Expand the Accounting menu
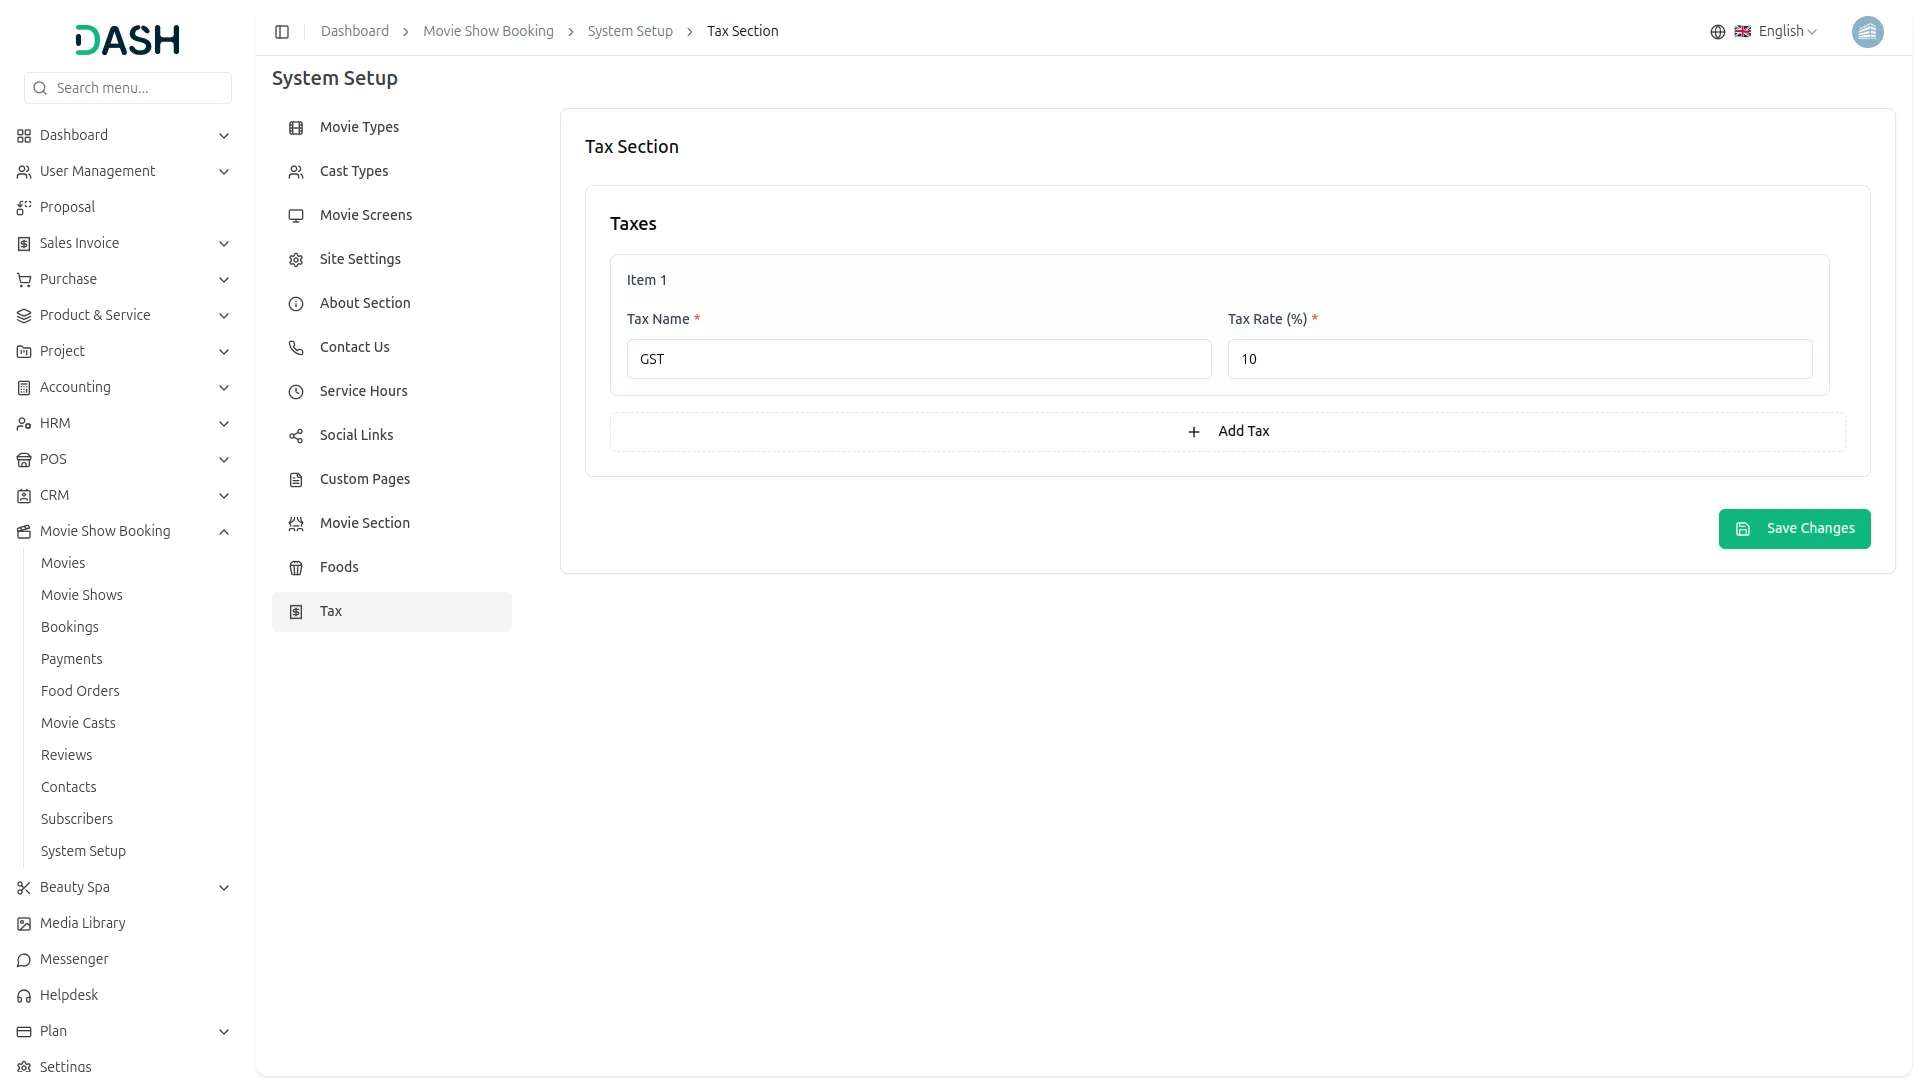The height and width of the screenshot is (1080, 1920). click(x=223, y=387)
